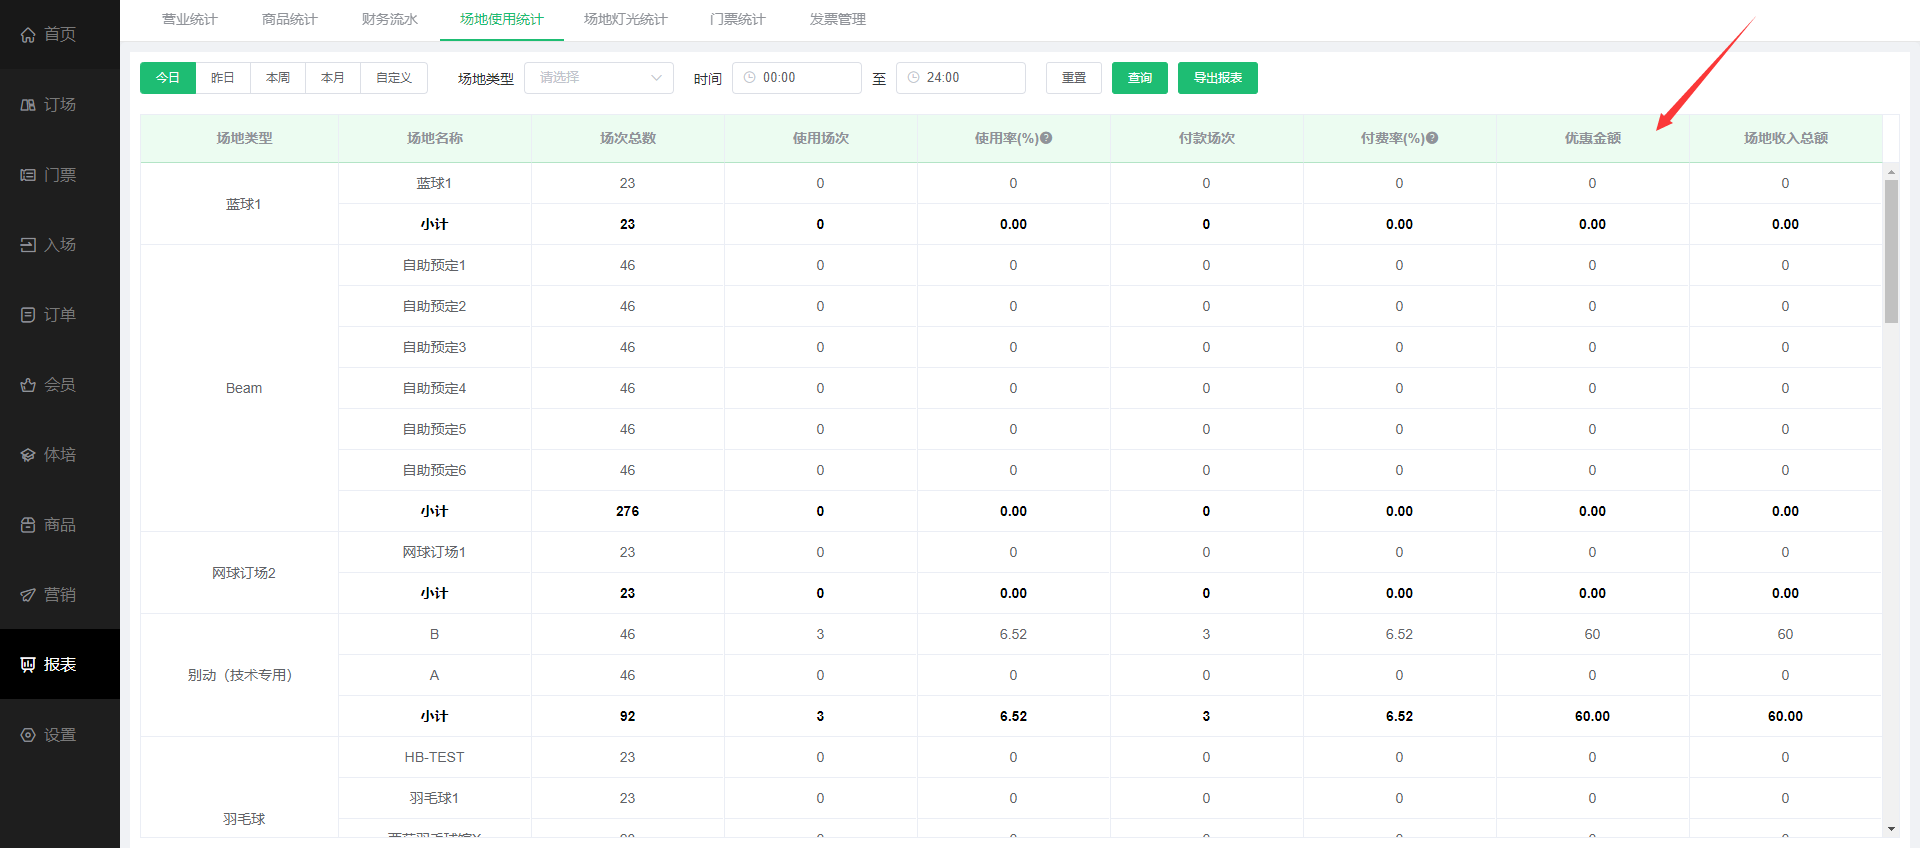
Task: Click help icon beside 付费率(%) header
Action: pyautogui.click(x=1432, y=138)
